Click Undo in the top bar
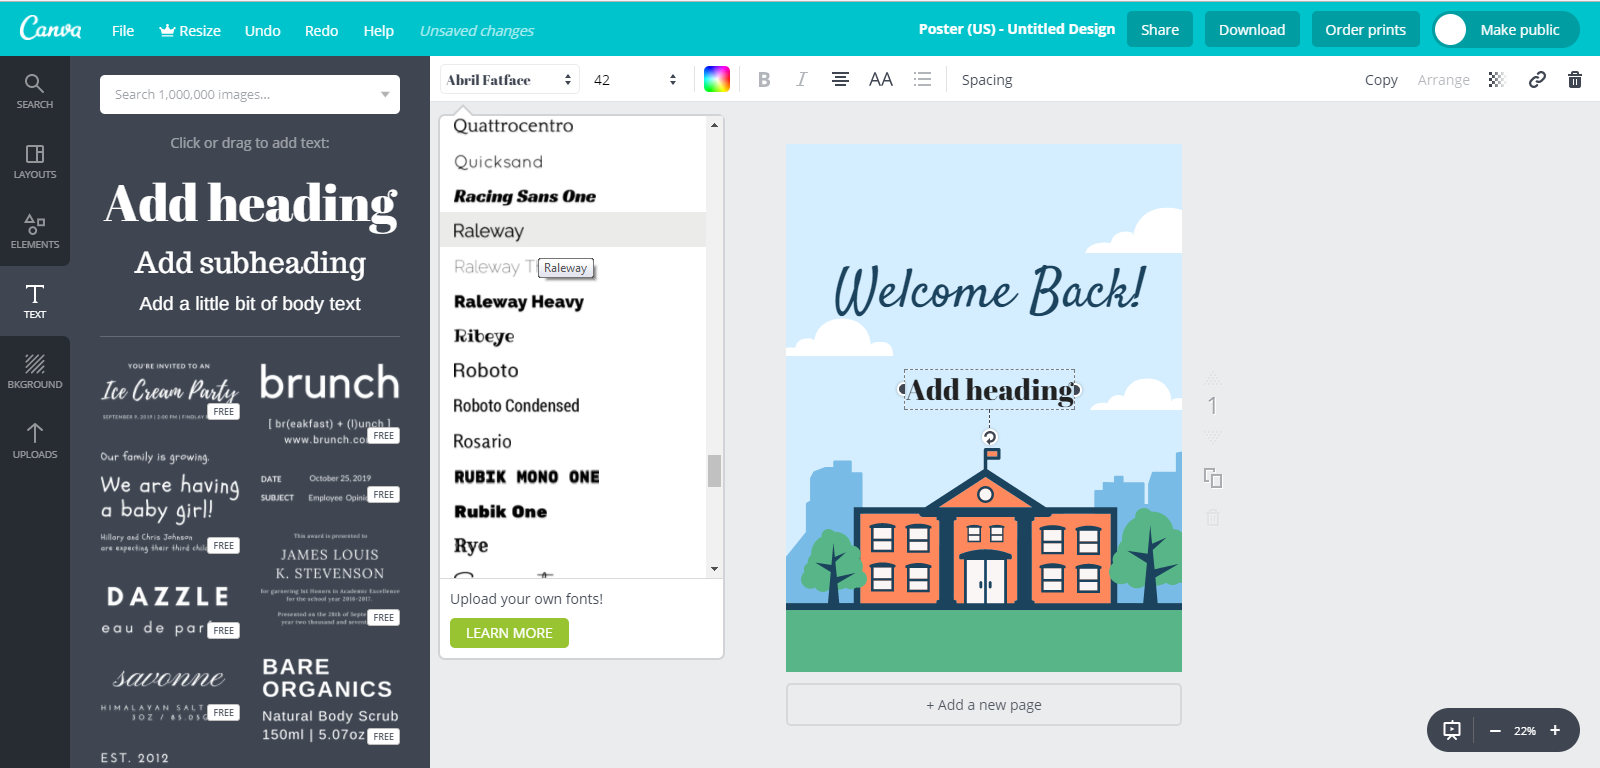This screenshot has width=1600, height=768. click(x=263, y=31)
